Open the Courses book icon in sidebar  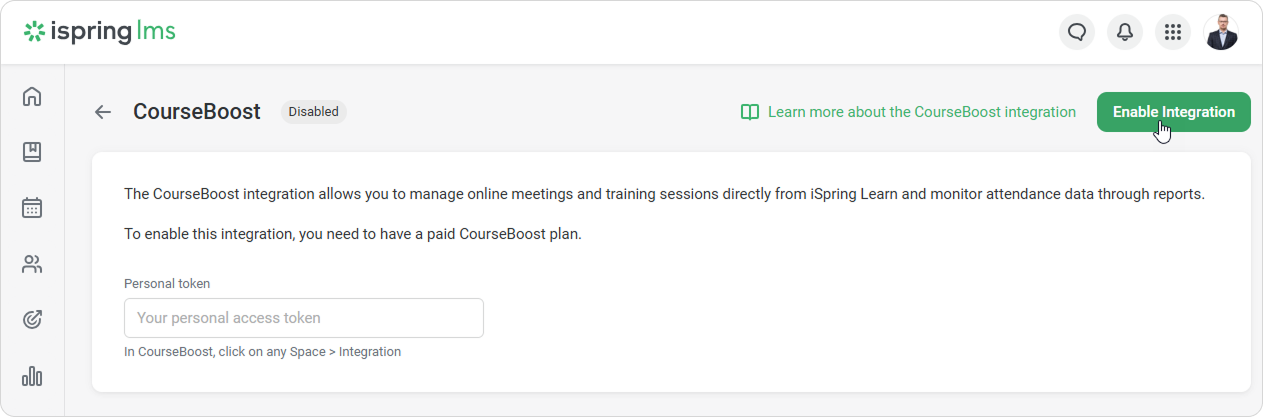click(32, 152)
